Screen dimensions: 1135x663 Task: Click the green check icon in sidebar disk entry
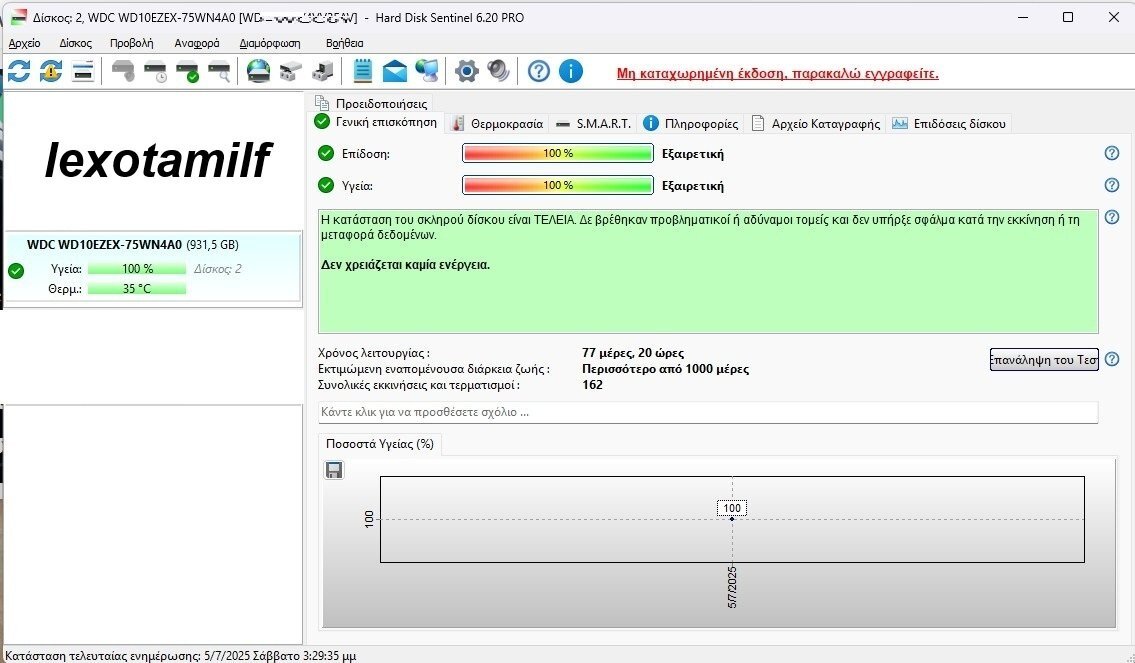point(16,271)
